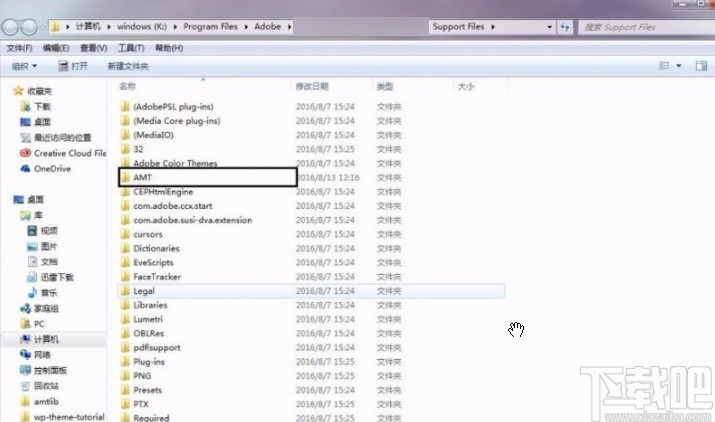Sort by the 名称 column header
This screenshot has width=715, height=422.
click(128, 86)
